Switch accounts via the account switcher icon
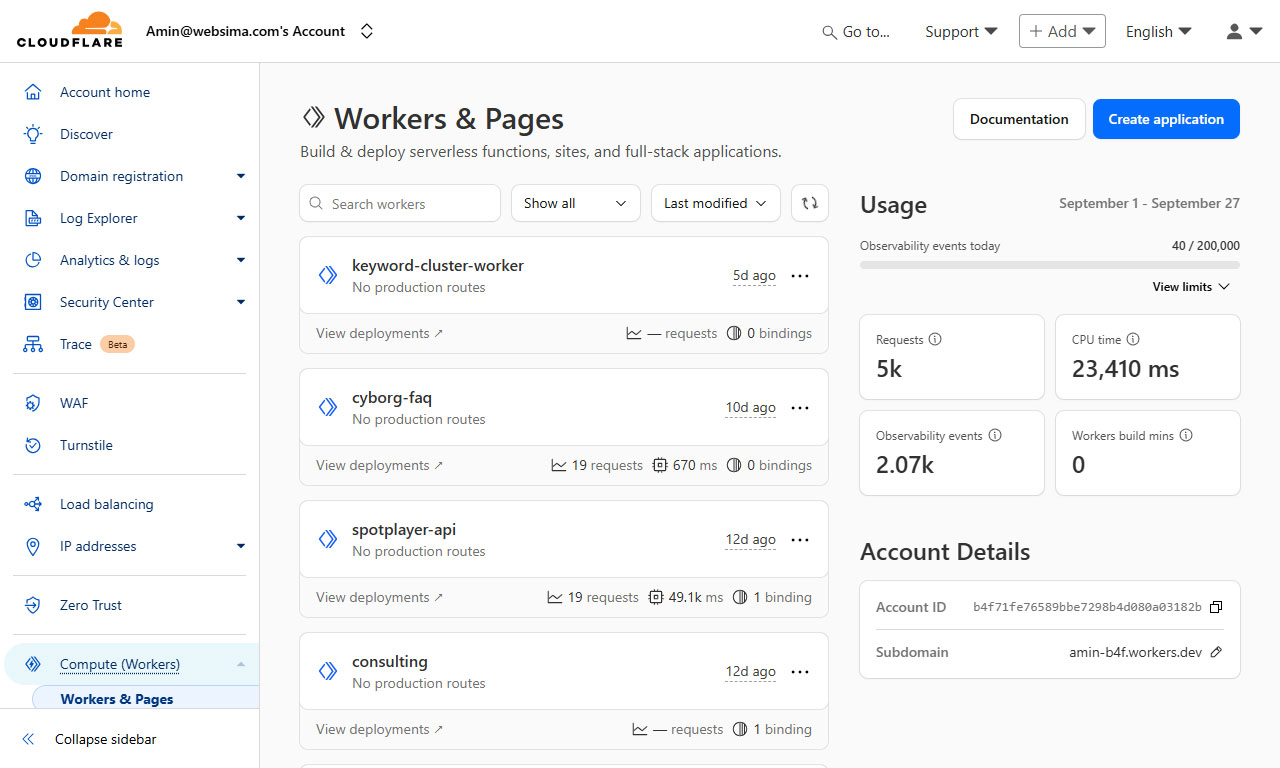 coord(367,31)
